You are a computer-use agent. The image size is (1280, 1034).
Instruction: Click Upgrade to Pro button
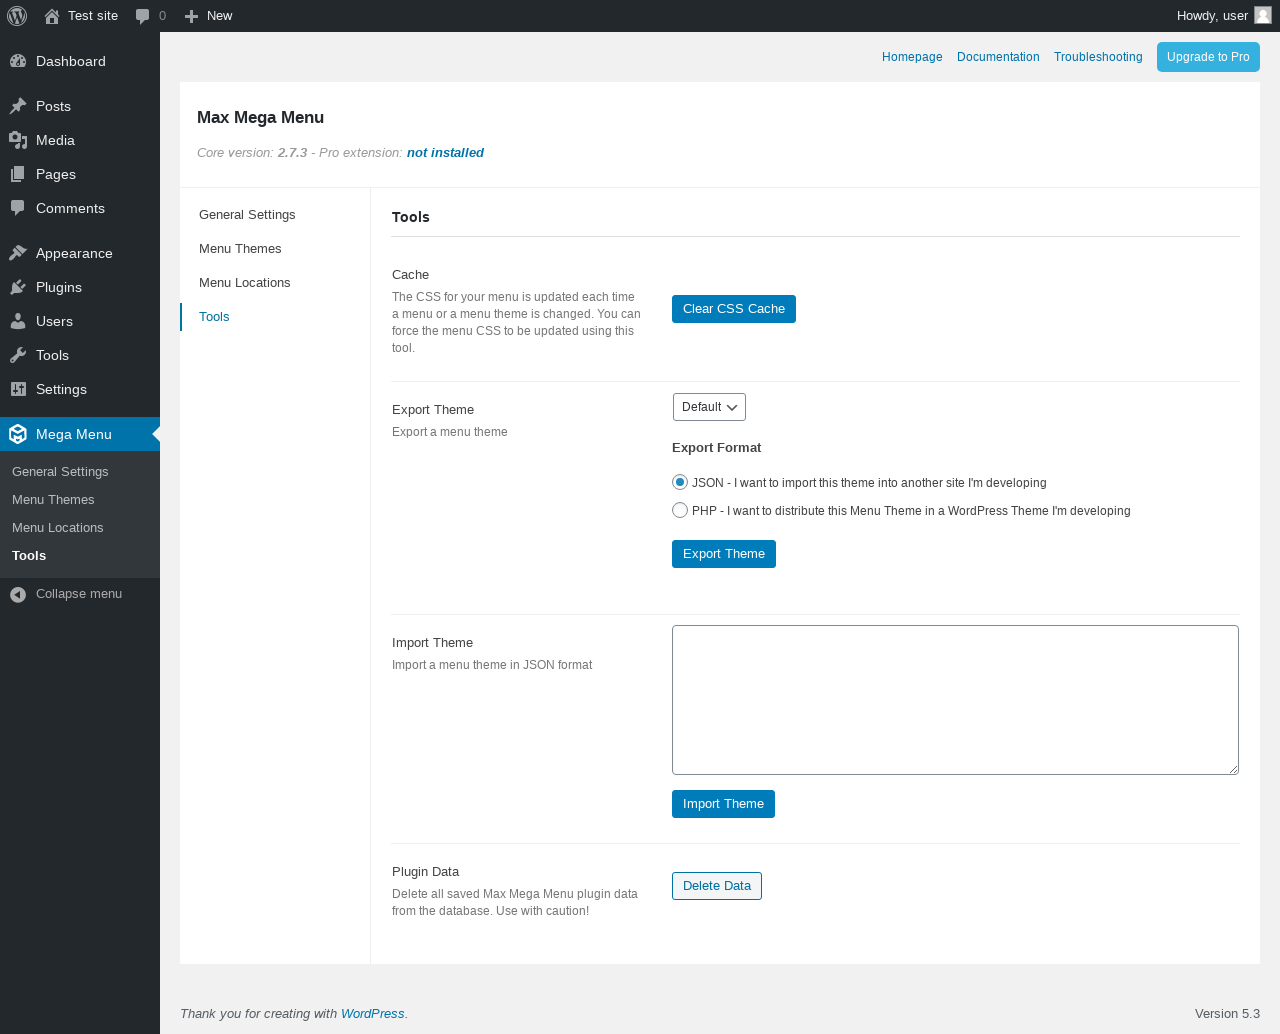1208,57
